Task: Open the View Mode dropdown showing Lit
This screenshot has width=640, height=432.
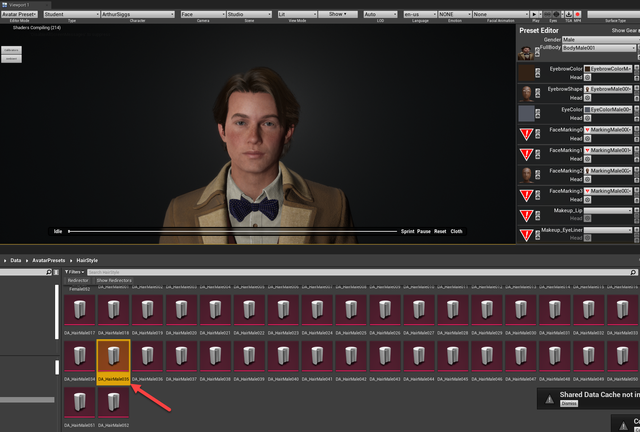Action: (297, 14)
